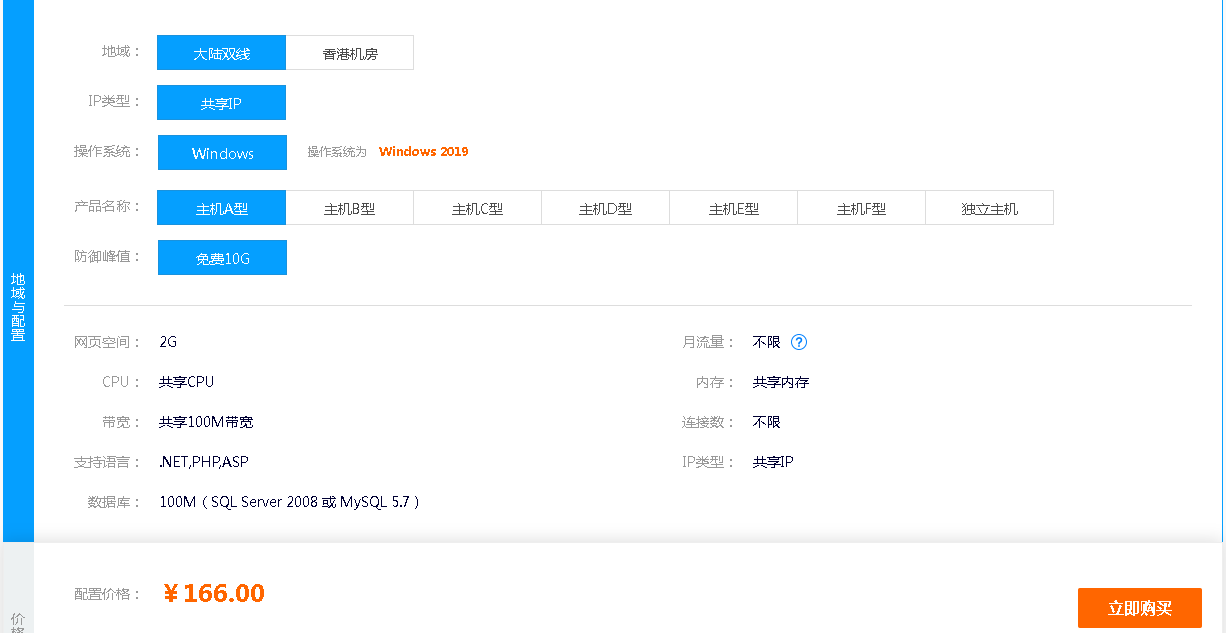Select the 主机D型 product
The height and width of the screenshot is (633, 1226).
(605, 208)
